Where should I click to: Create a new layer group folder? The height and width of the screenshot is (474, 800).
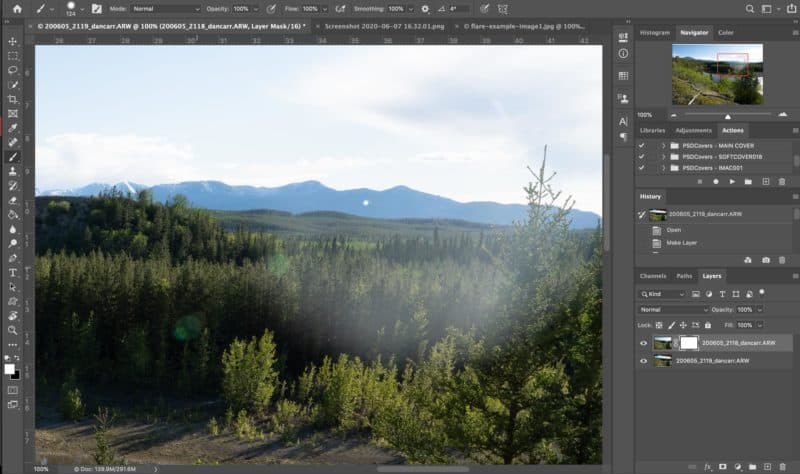coord(753,466)
